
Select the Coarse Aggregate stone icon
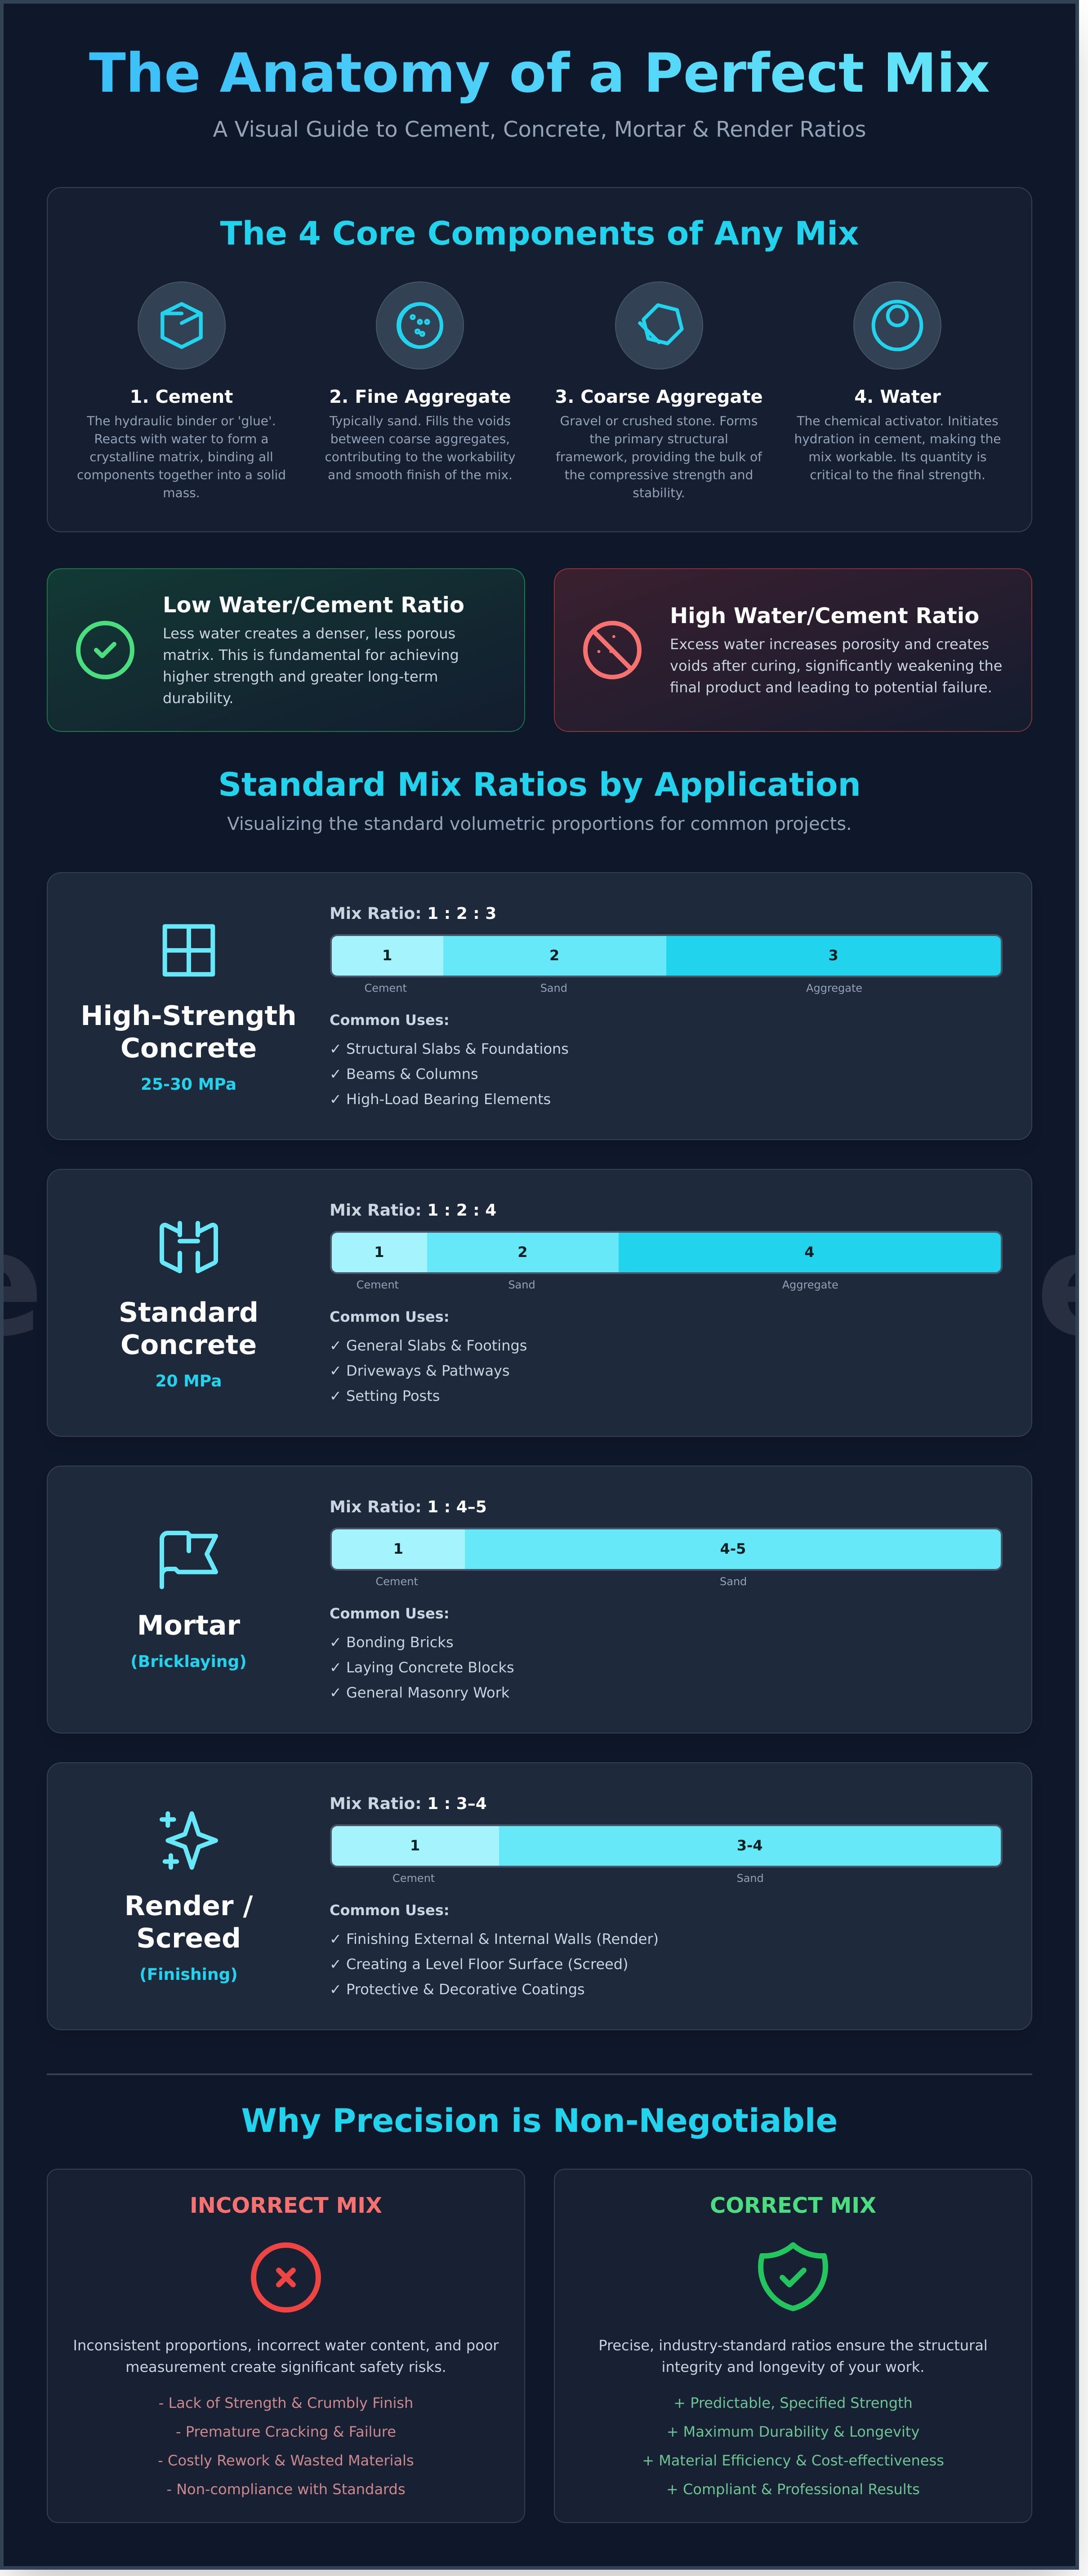(658, 325)
